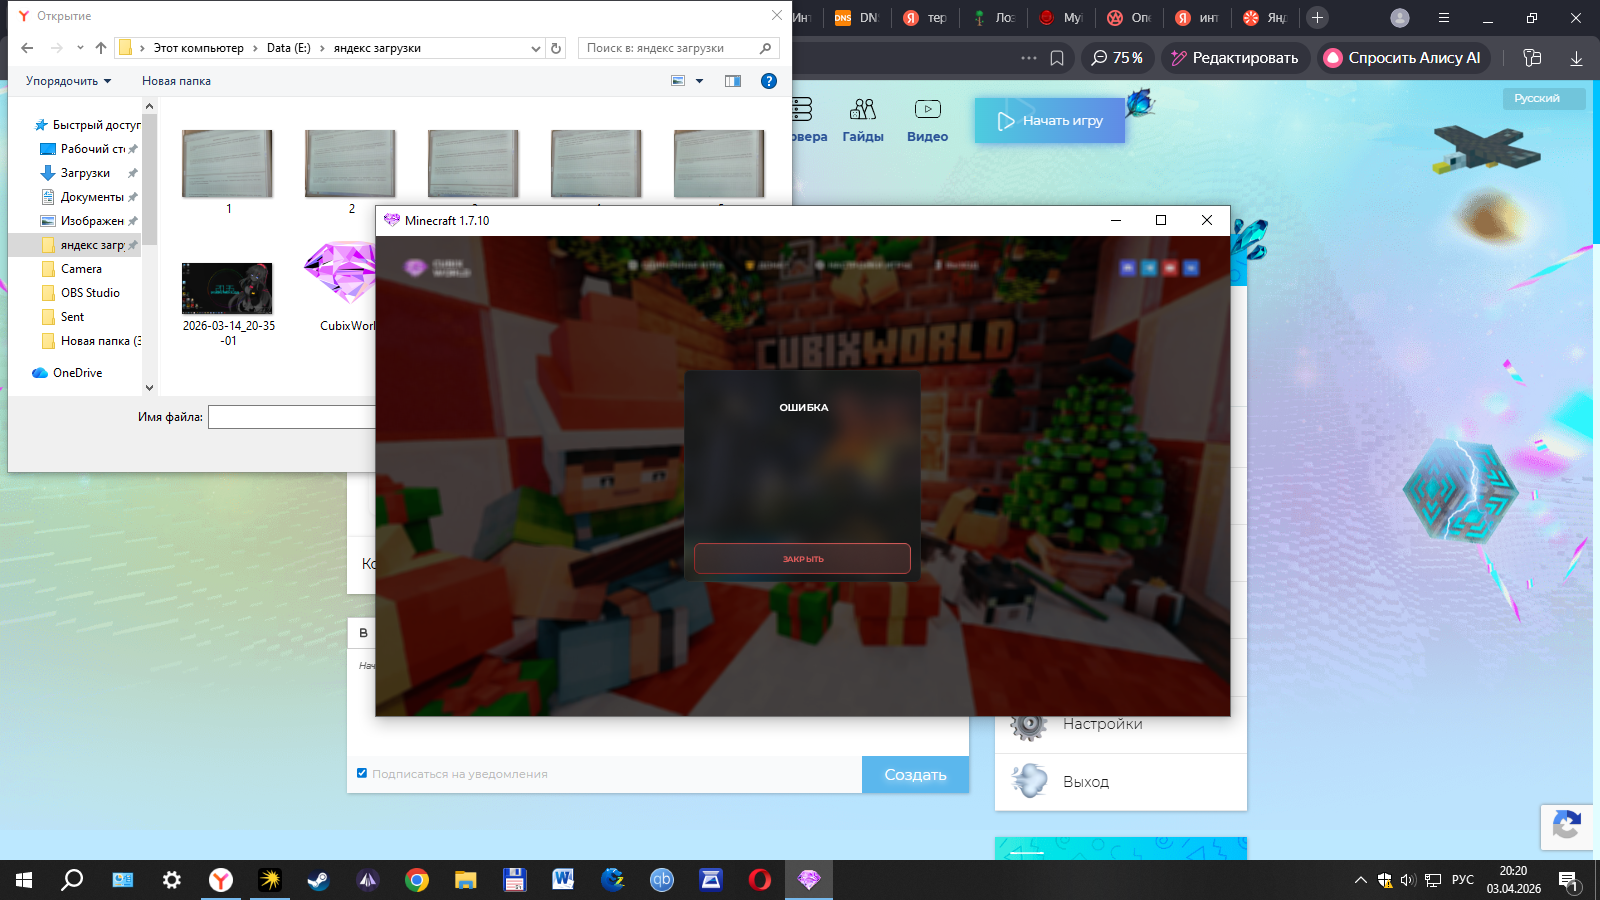Click the bookmark icon in browser toolbar

(x=1057, y=58)
